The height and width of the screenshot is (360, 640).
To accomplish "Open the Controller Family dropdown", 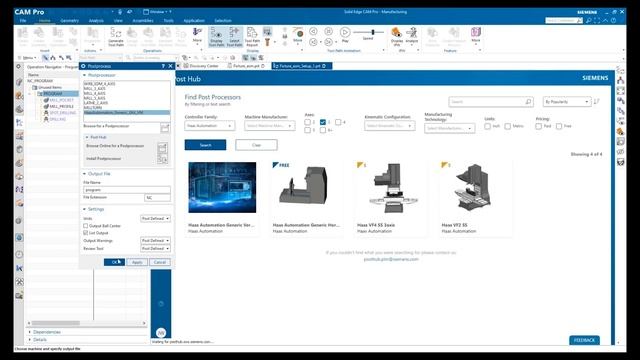I will tap(209, 126).
